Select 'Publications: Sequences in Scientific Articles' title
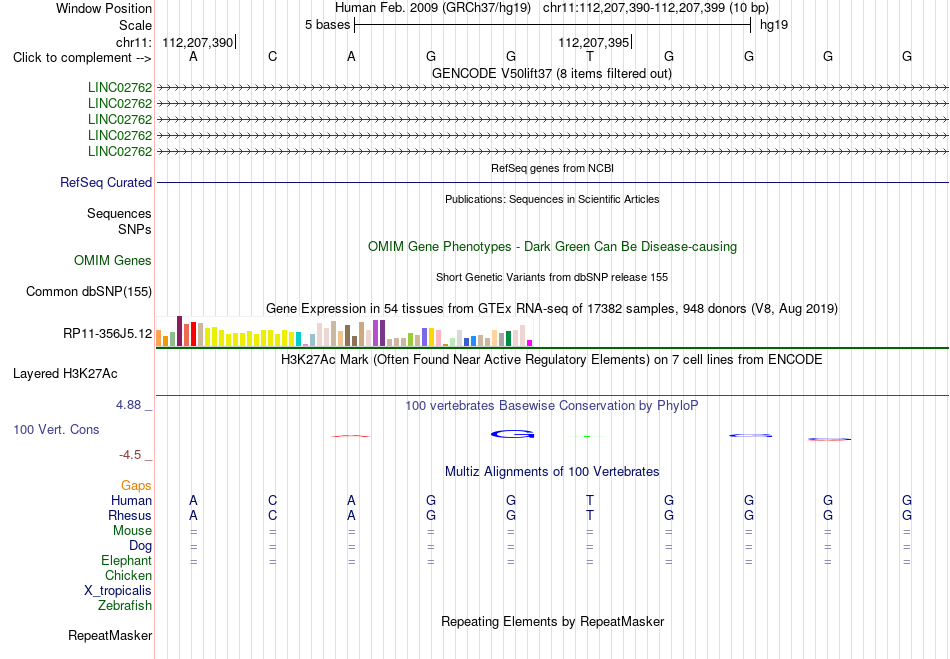 (x=552, y=199)
